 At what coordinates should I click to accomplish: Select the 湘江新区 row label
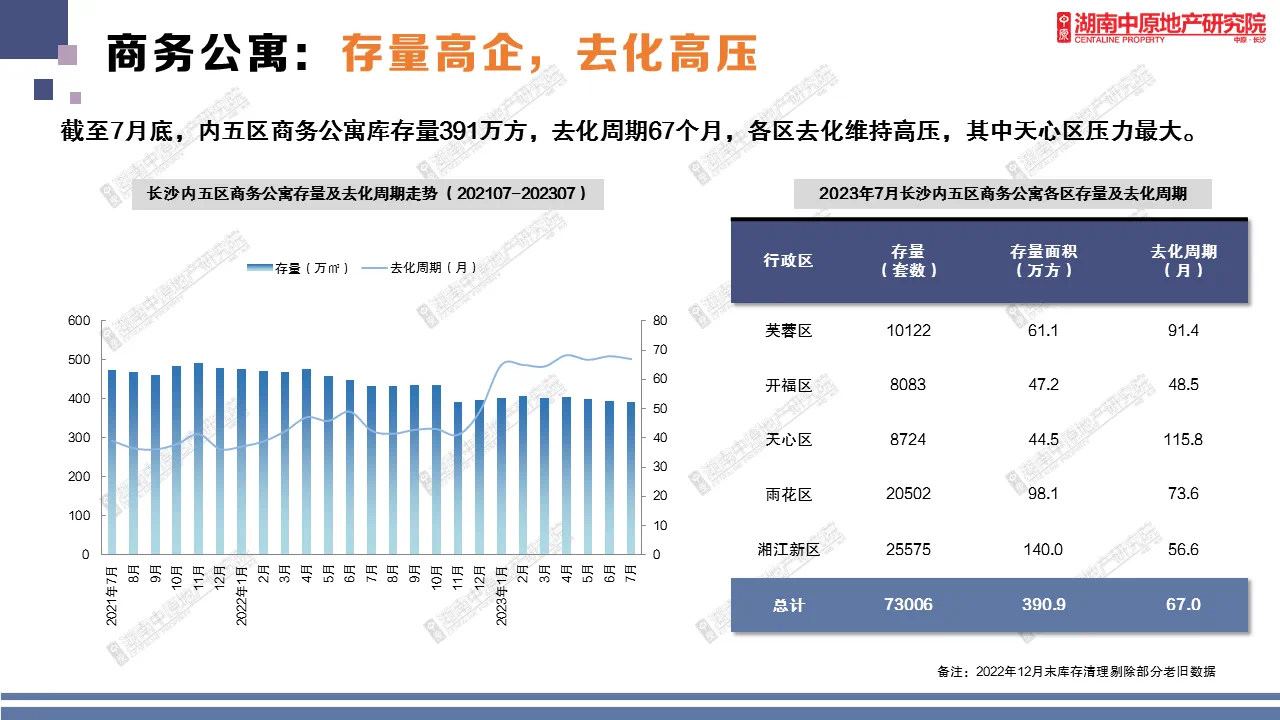pyautogui.click(x=788, y=549)
